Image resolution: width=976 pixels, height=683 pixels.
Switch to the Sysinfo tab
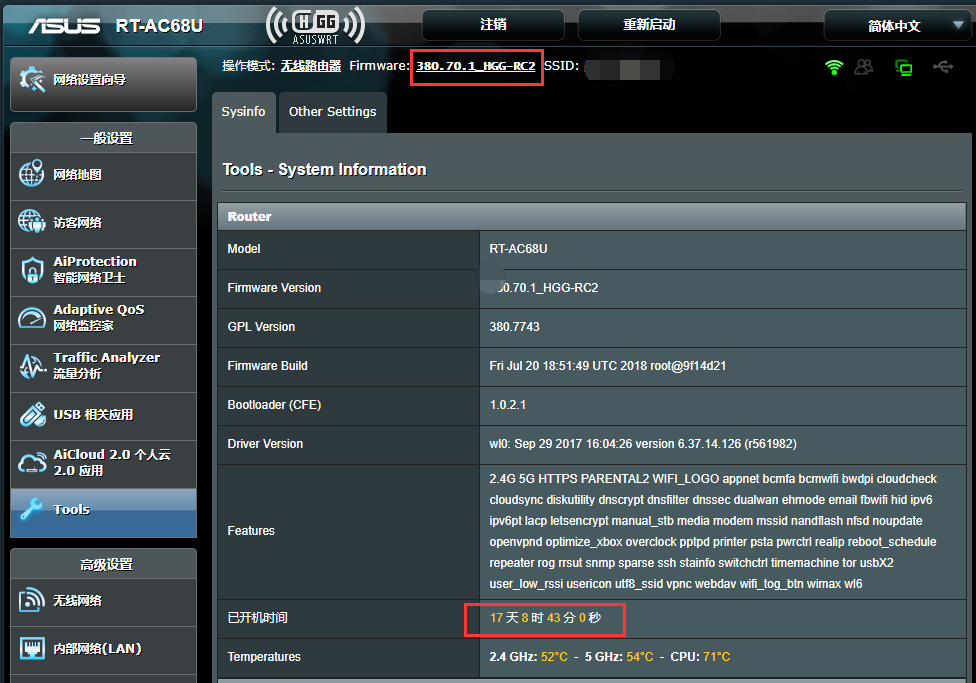[243, 111]
